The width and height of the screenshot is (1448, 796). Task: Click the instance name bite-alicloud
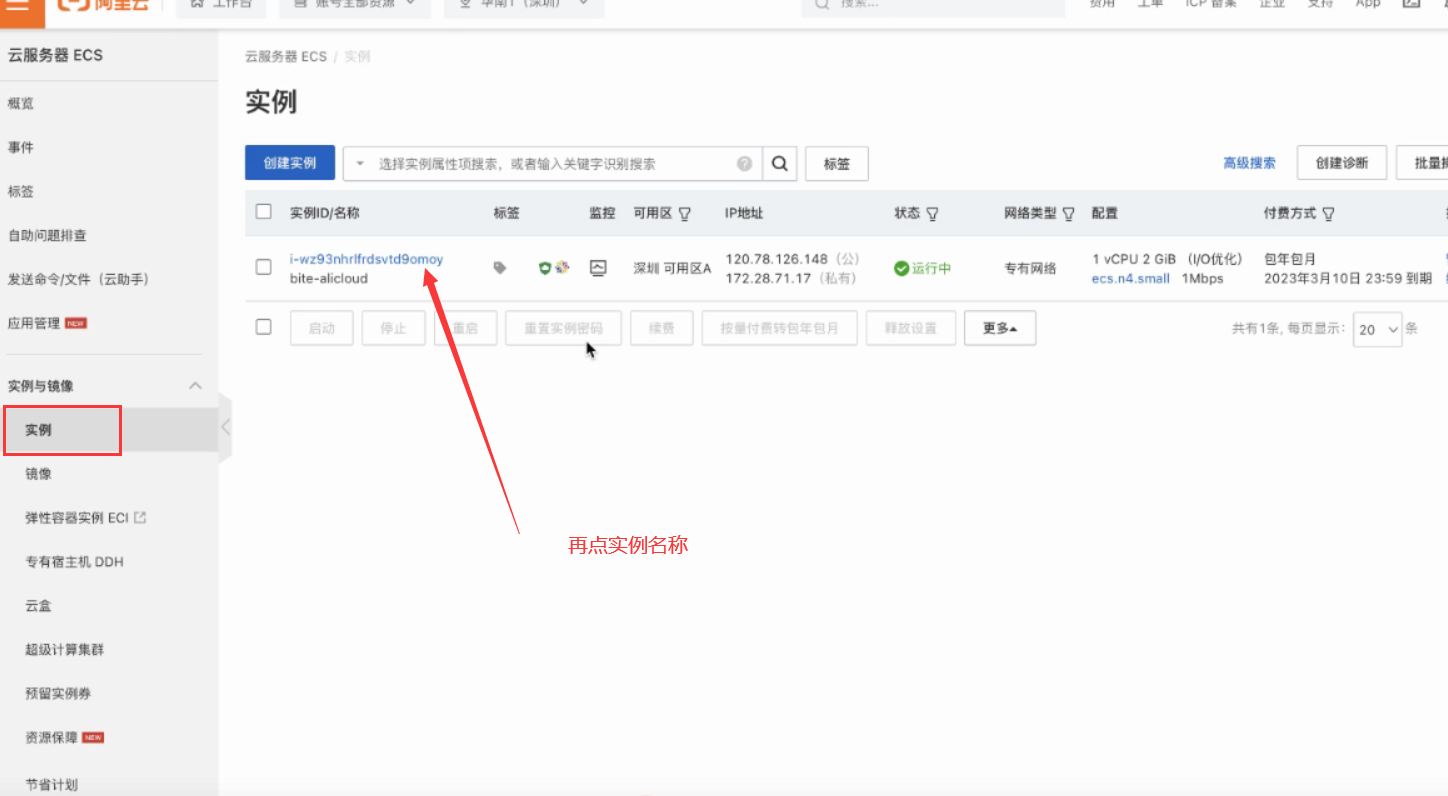click(x=329, y=279)
